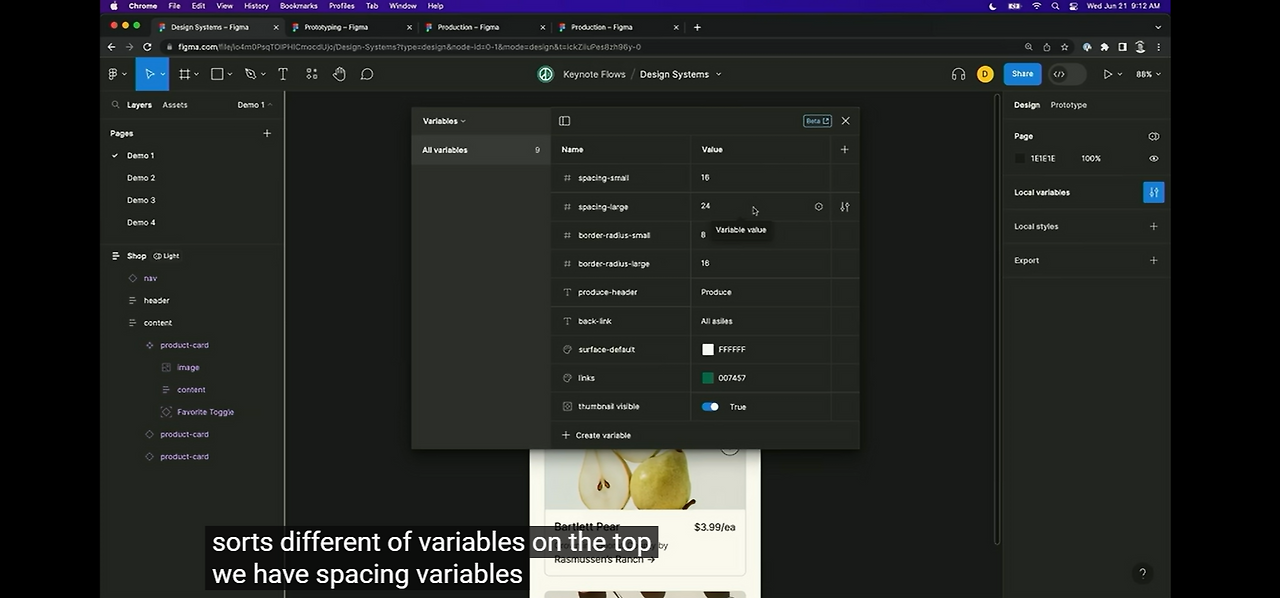This screenshot has width=1280, height=598.
Task: Select the Hand tool
Action: (x=339, y=74)
